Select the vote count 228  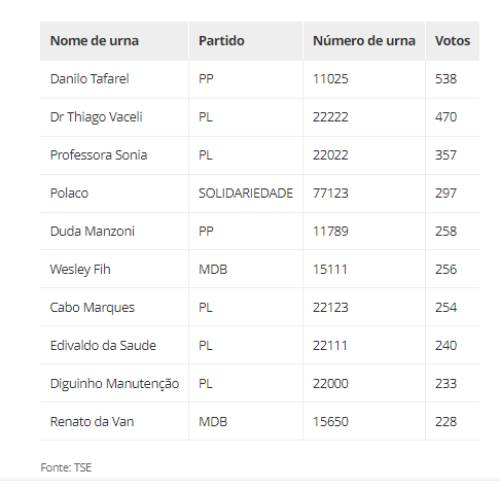446,422
